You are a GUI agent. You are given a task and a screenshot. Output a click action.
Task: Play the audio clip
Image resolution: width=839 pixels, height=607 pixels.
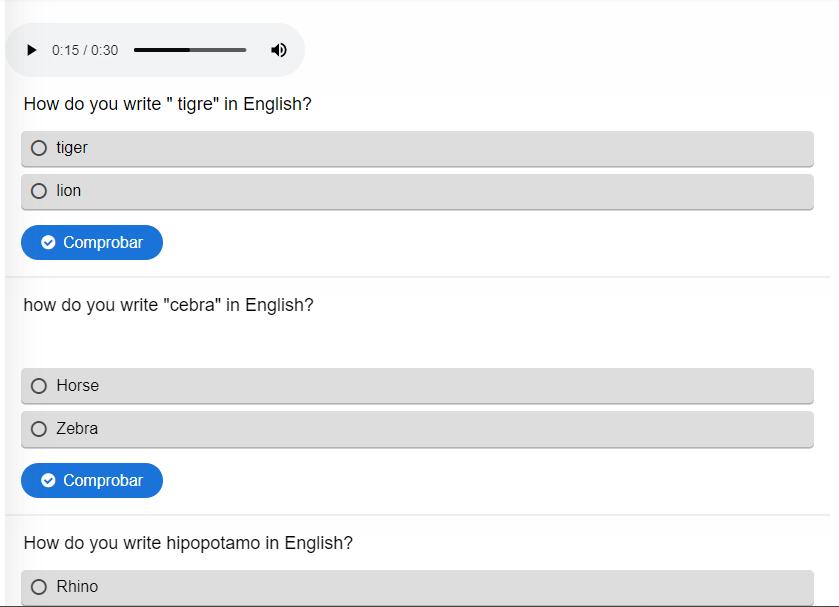click(x=32, y=50)
